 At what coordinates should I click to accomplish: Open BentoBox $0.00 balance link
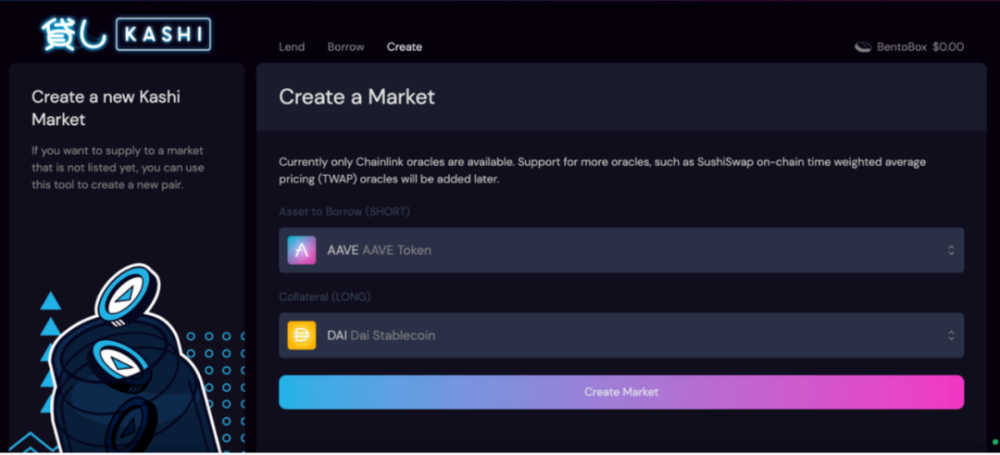click(909, 47)
